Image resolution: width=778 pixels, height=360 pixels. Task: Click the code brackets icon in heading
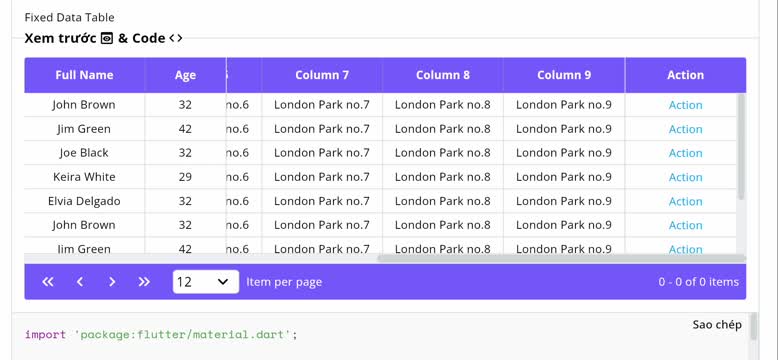(176, 38)
